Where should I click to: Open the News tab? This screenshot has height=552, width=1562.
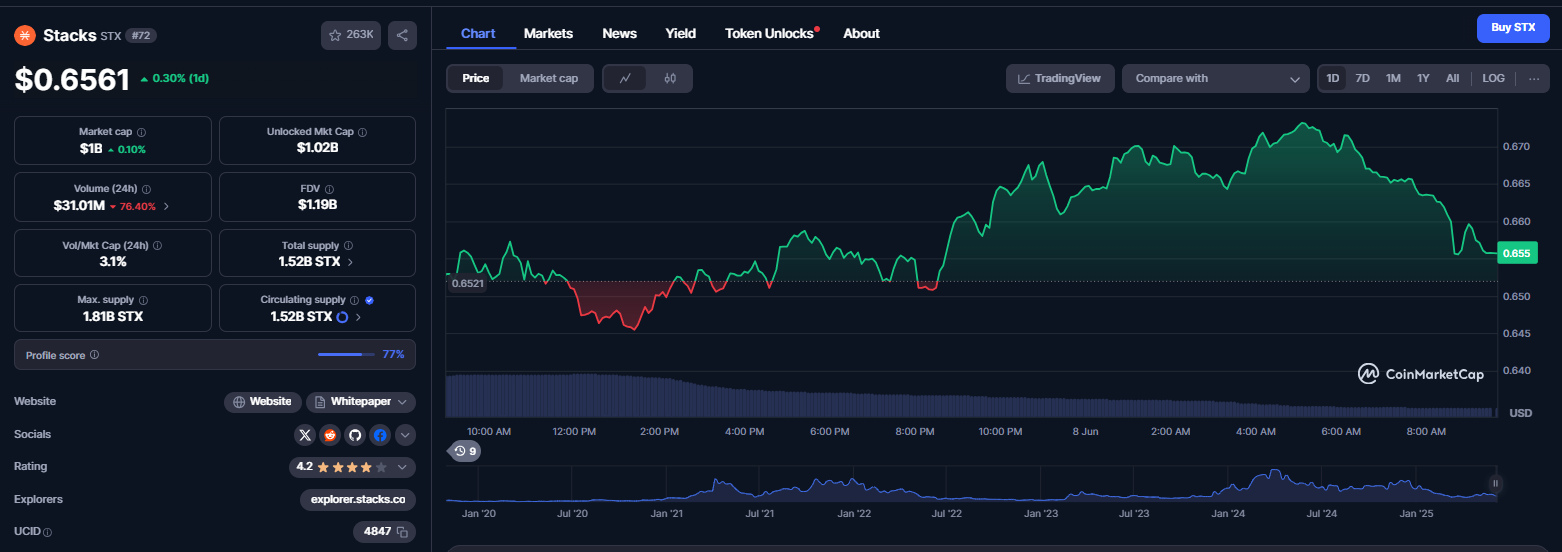click(x=620, y=33)
